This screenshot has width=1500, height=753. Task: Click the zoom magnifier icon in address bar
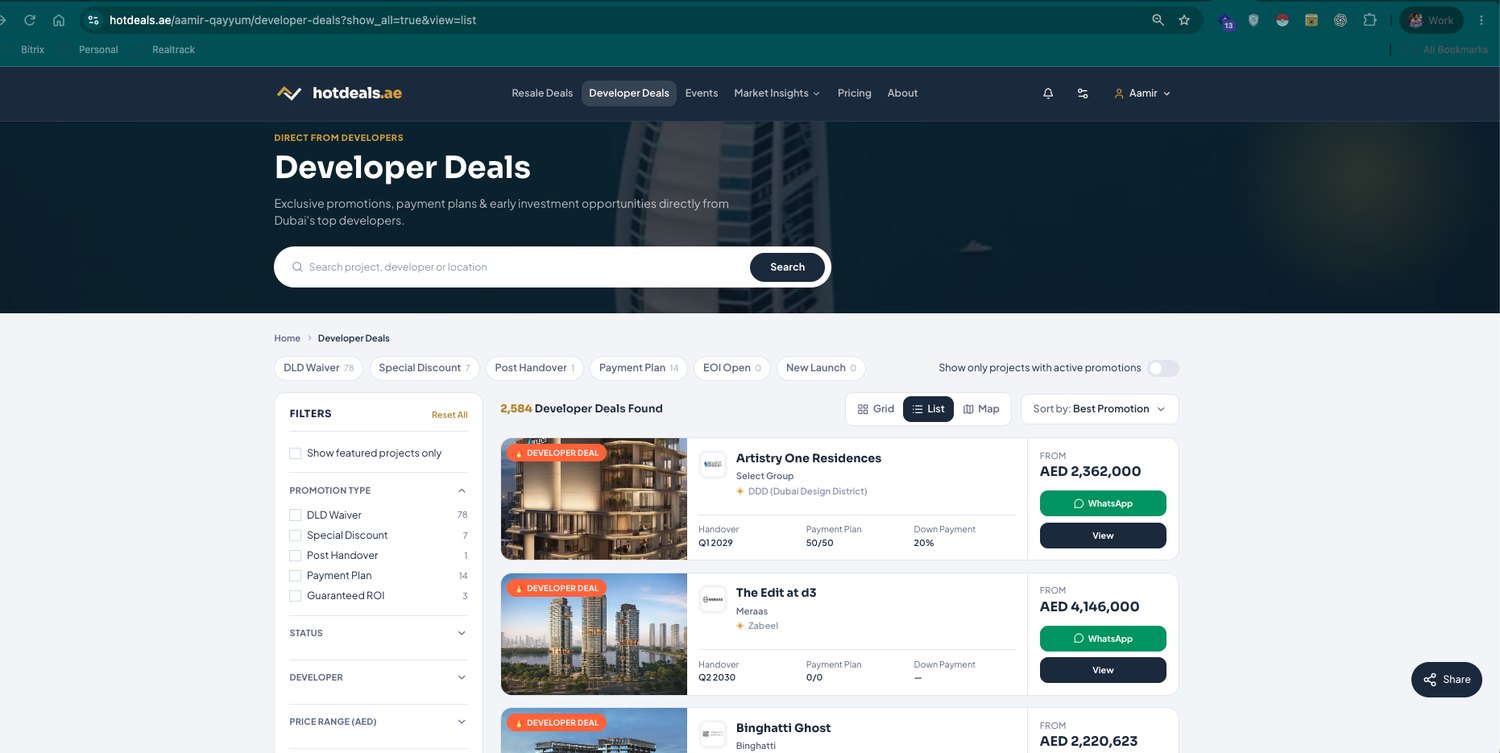tap(1158, 20)
